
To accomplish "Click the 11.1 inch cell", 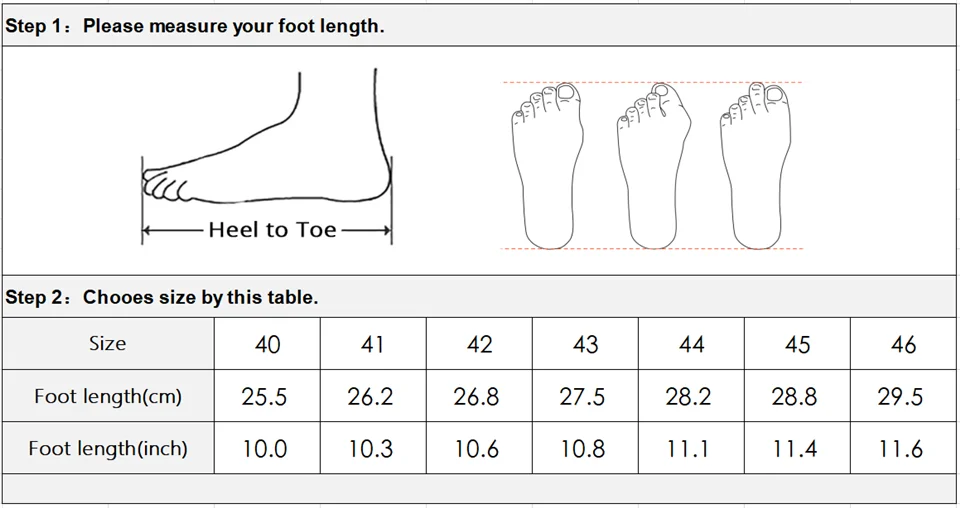I will 688,449.
